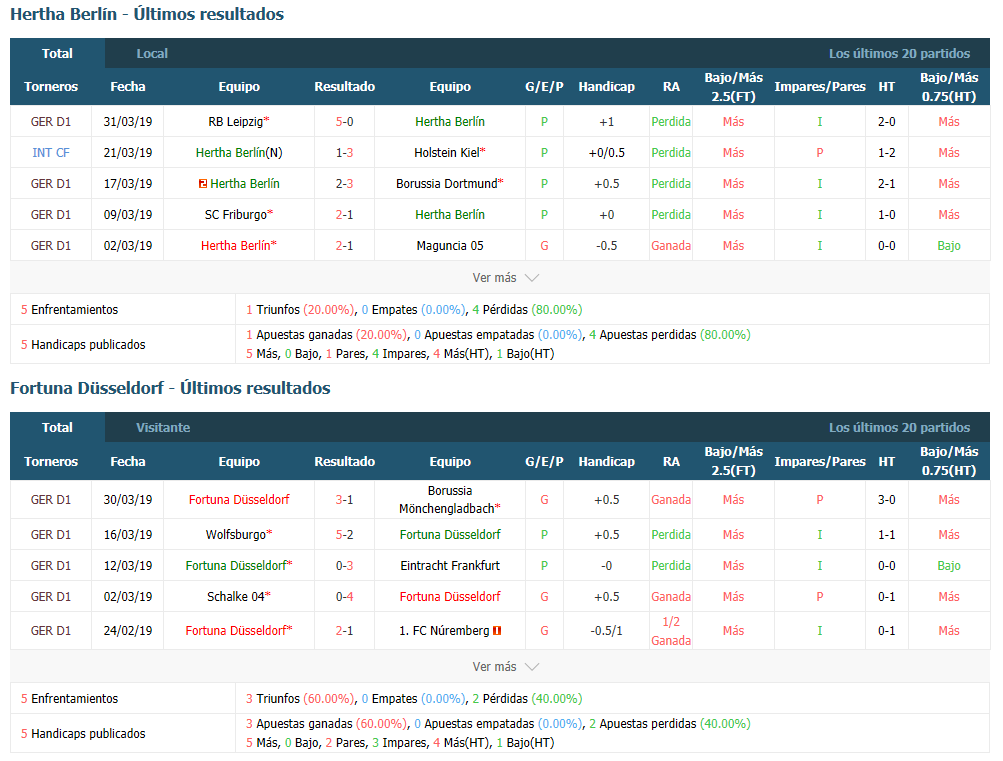Click the 5-2 result for the Wolfsburgo match

[344, 535]
